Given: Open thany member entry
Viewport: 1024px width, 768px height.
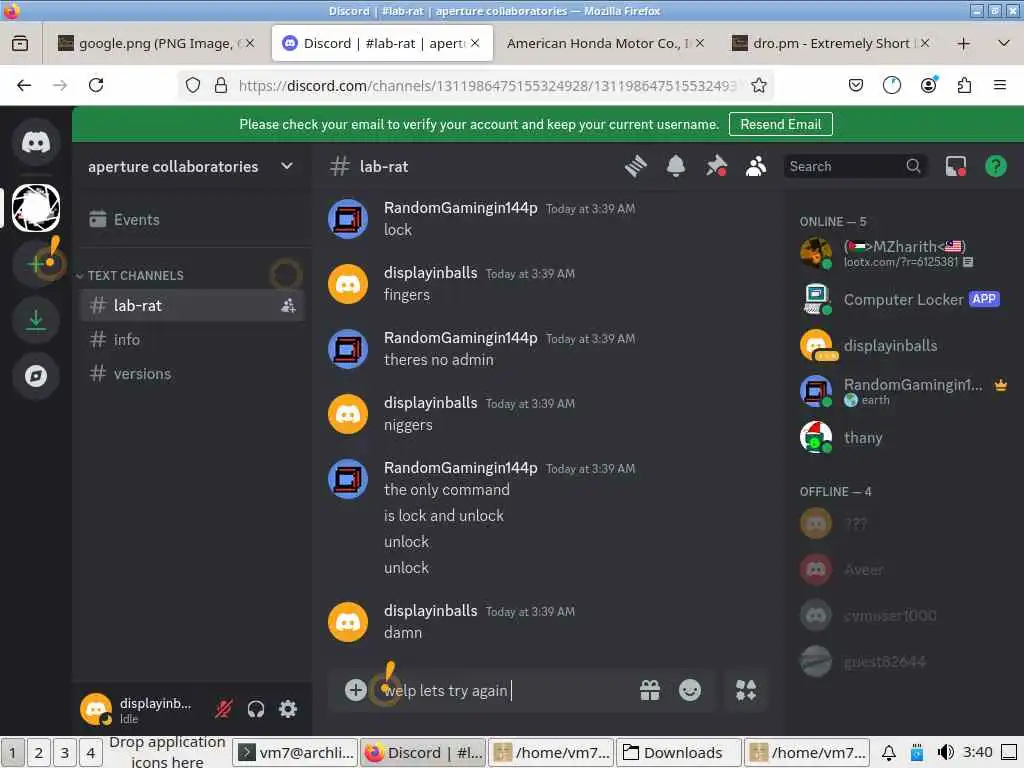Looking at the screenshot, I should pyautogui.click(x=904, y=438).
